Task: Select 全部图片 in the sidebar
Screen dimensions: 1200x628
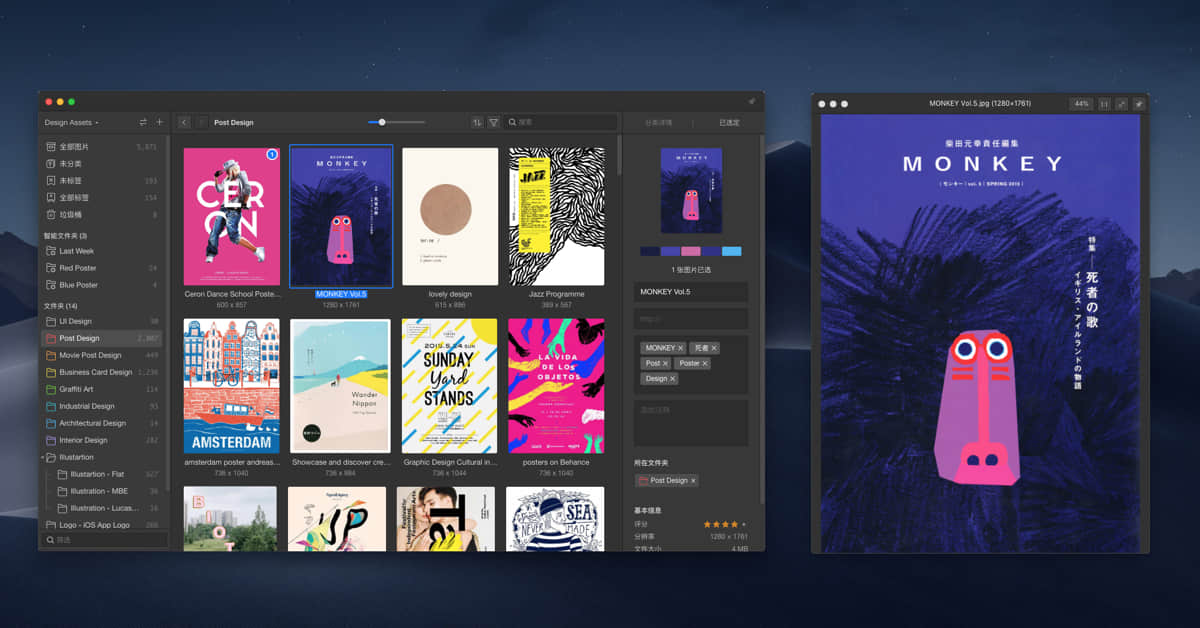Action: [x=102, y=147]
